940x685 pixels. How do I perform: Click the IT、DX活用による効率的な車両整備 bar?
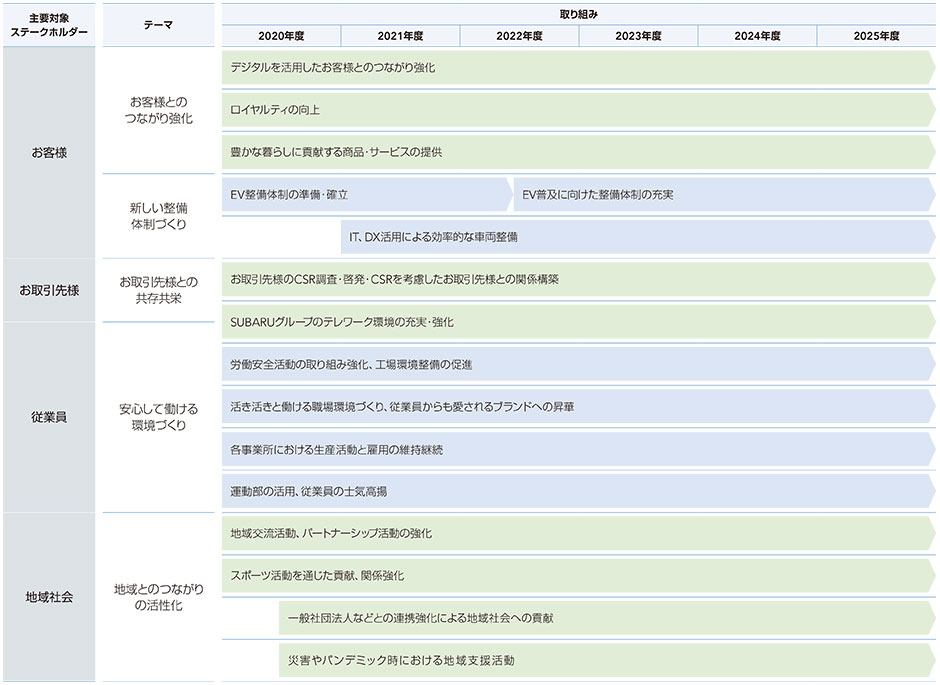coord(638,237)
